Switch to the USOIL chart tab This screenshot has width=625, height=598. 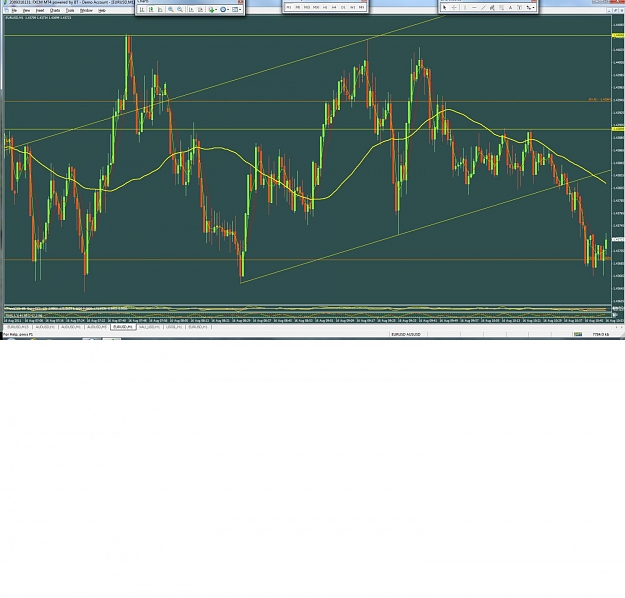[x=174, y=327]
